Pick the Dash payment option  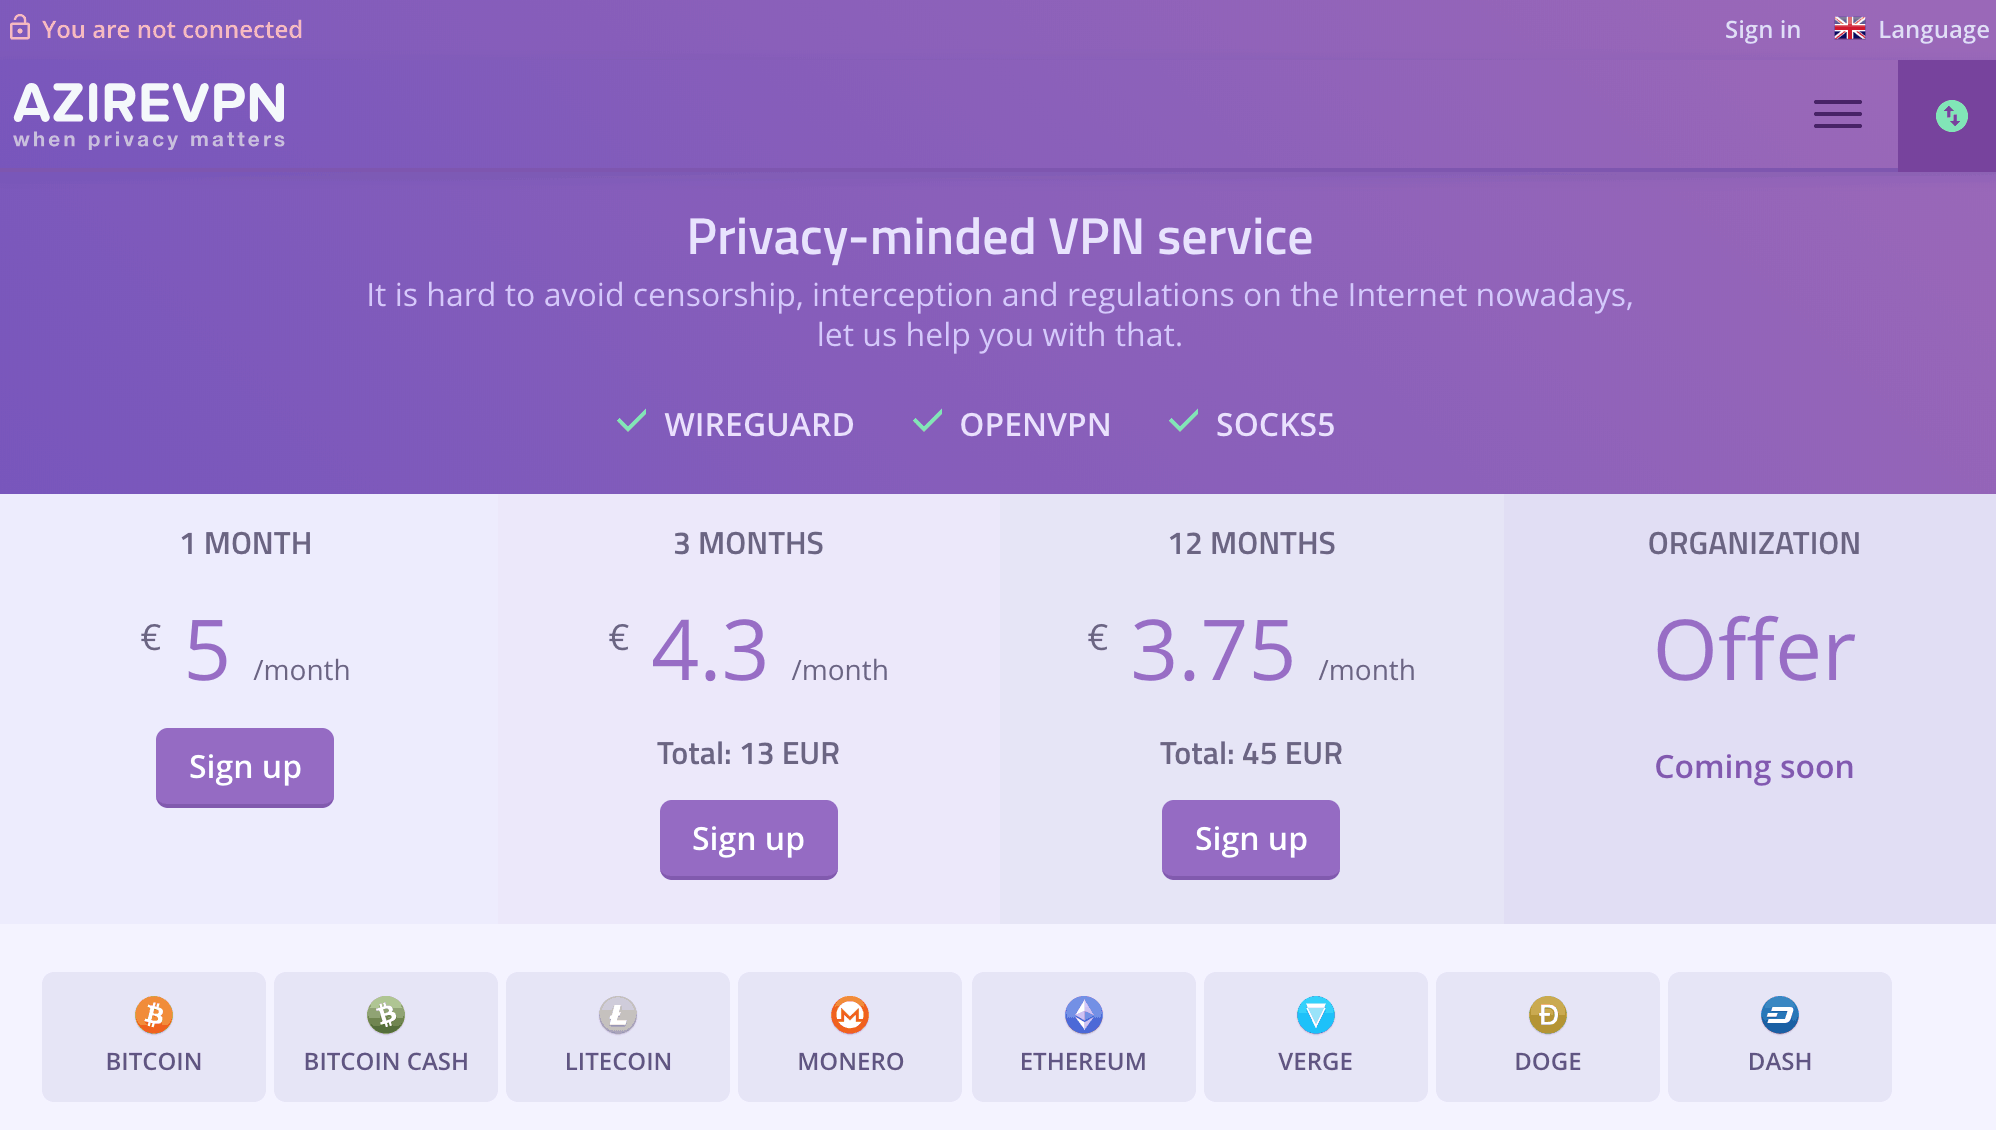1778,1013
